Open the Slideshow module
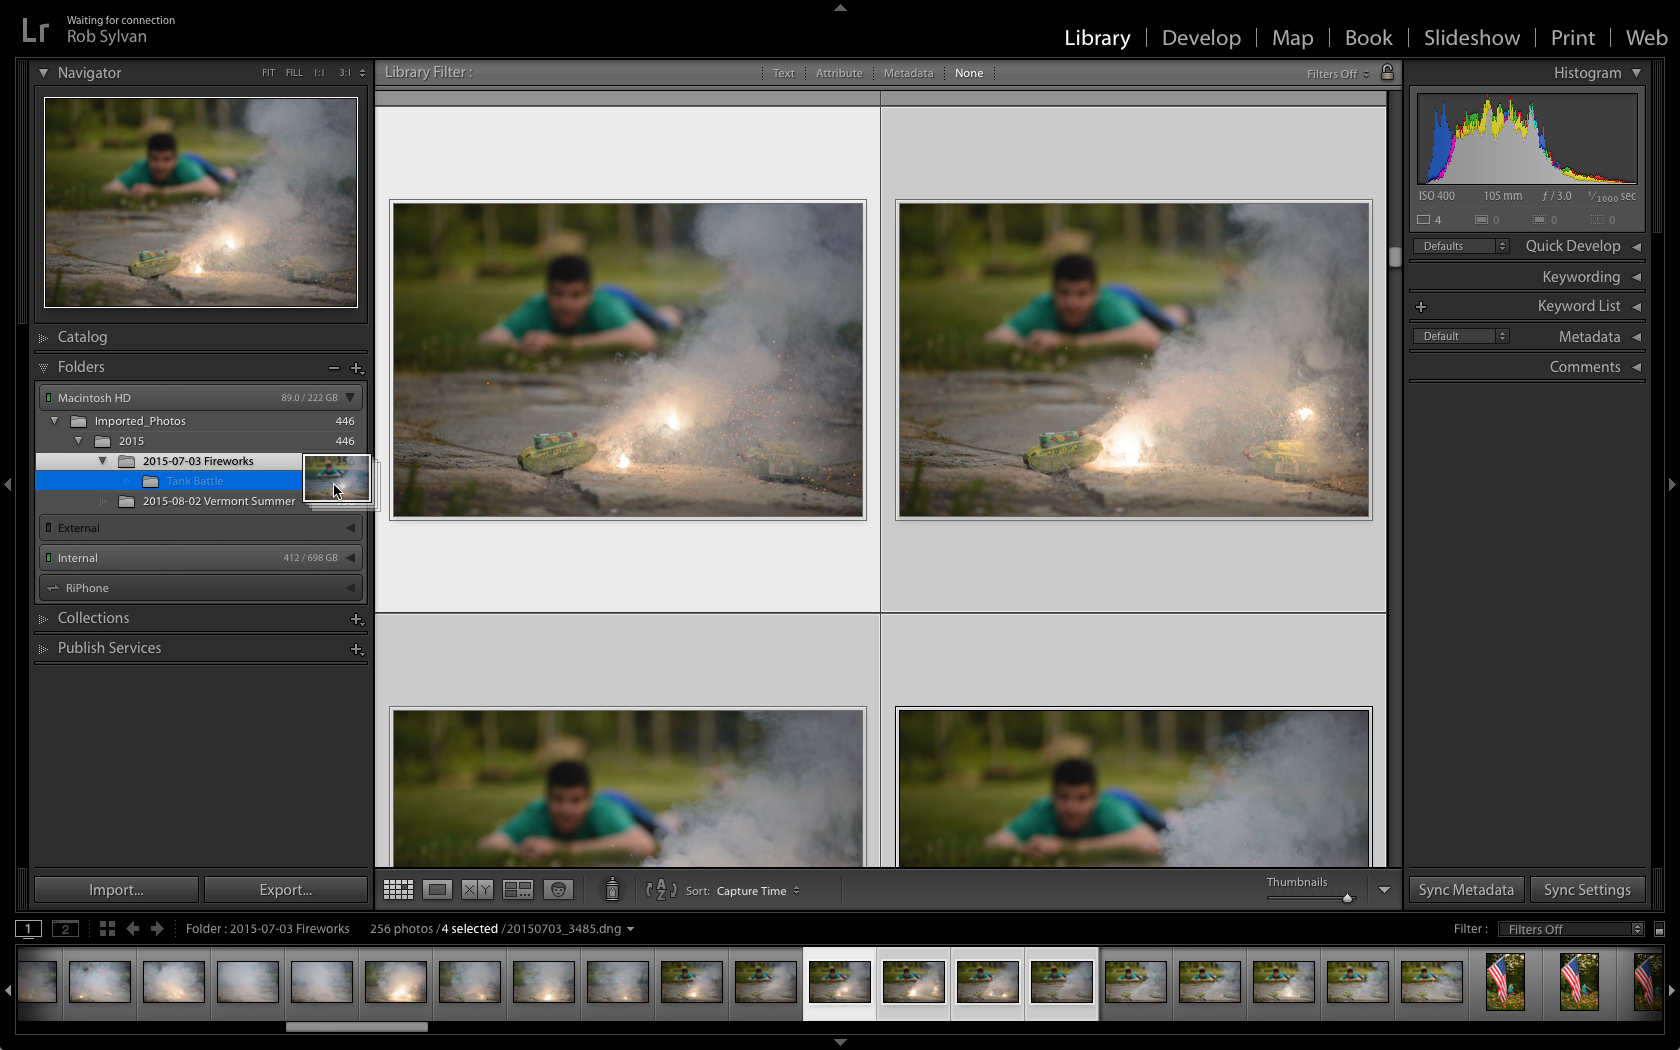 [x=1471, y=38]
